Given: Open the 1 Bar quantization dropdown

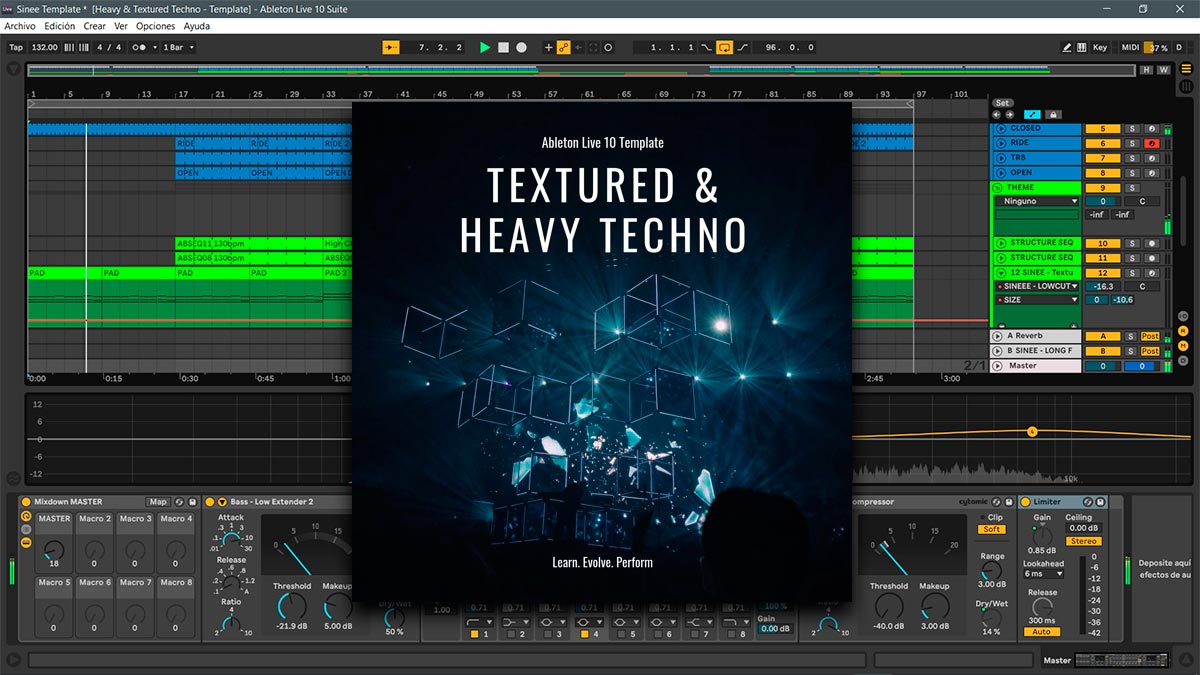Looking at the screenshot, I should click(178, 47).
